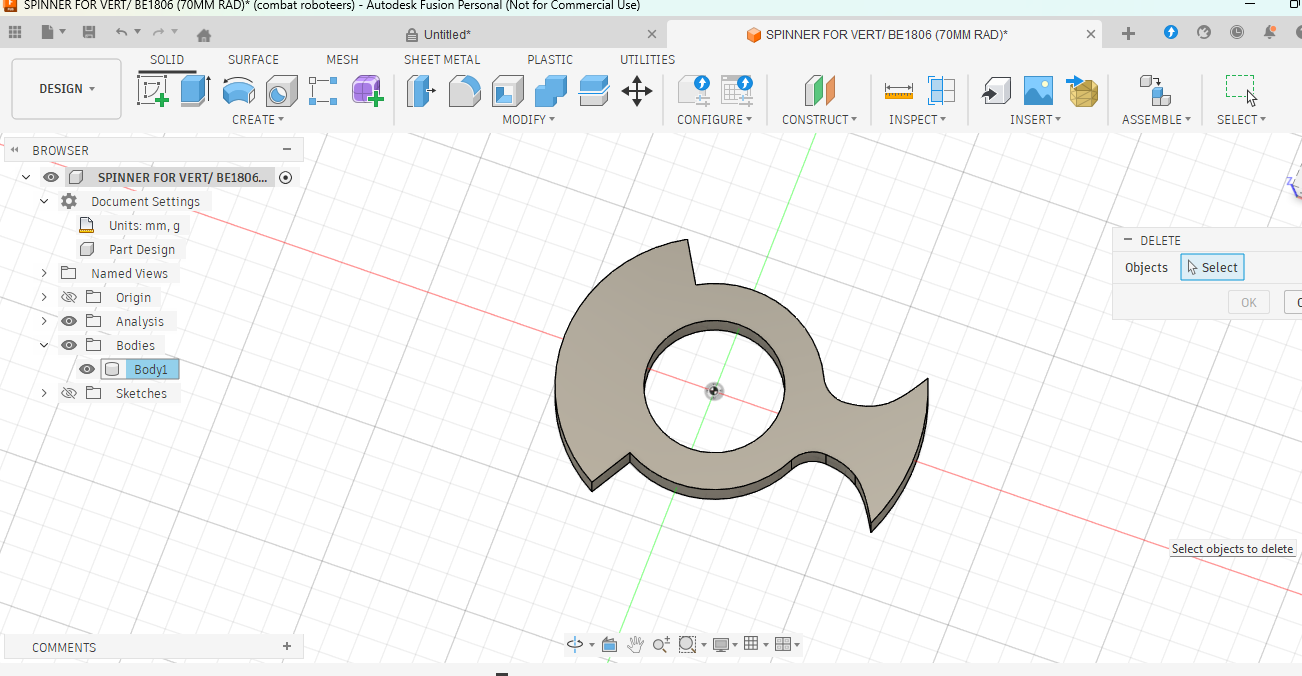The height and width of the screenshot is (676, 1302).
Task: Click the Create Sketch tool icon
Action: coord(152,91)
